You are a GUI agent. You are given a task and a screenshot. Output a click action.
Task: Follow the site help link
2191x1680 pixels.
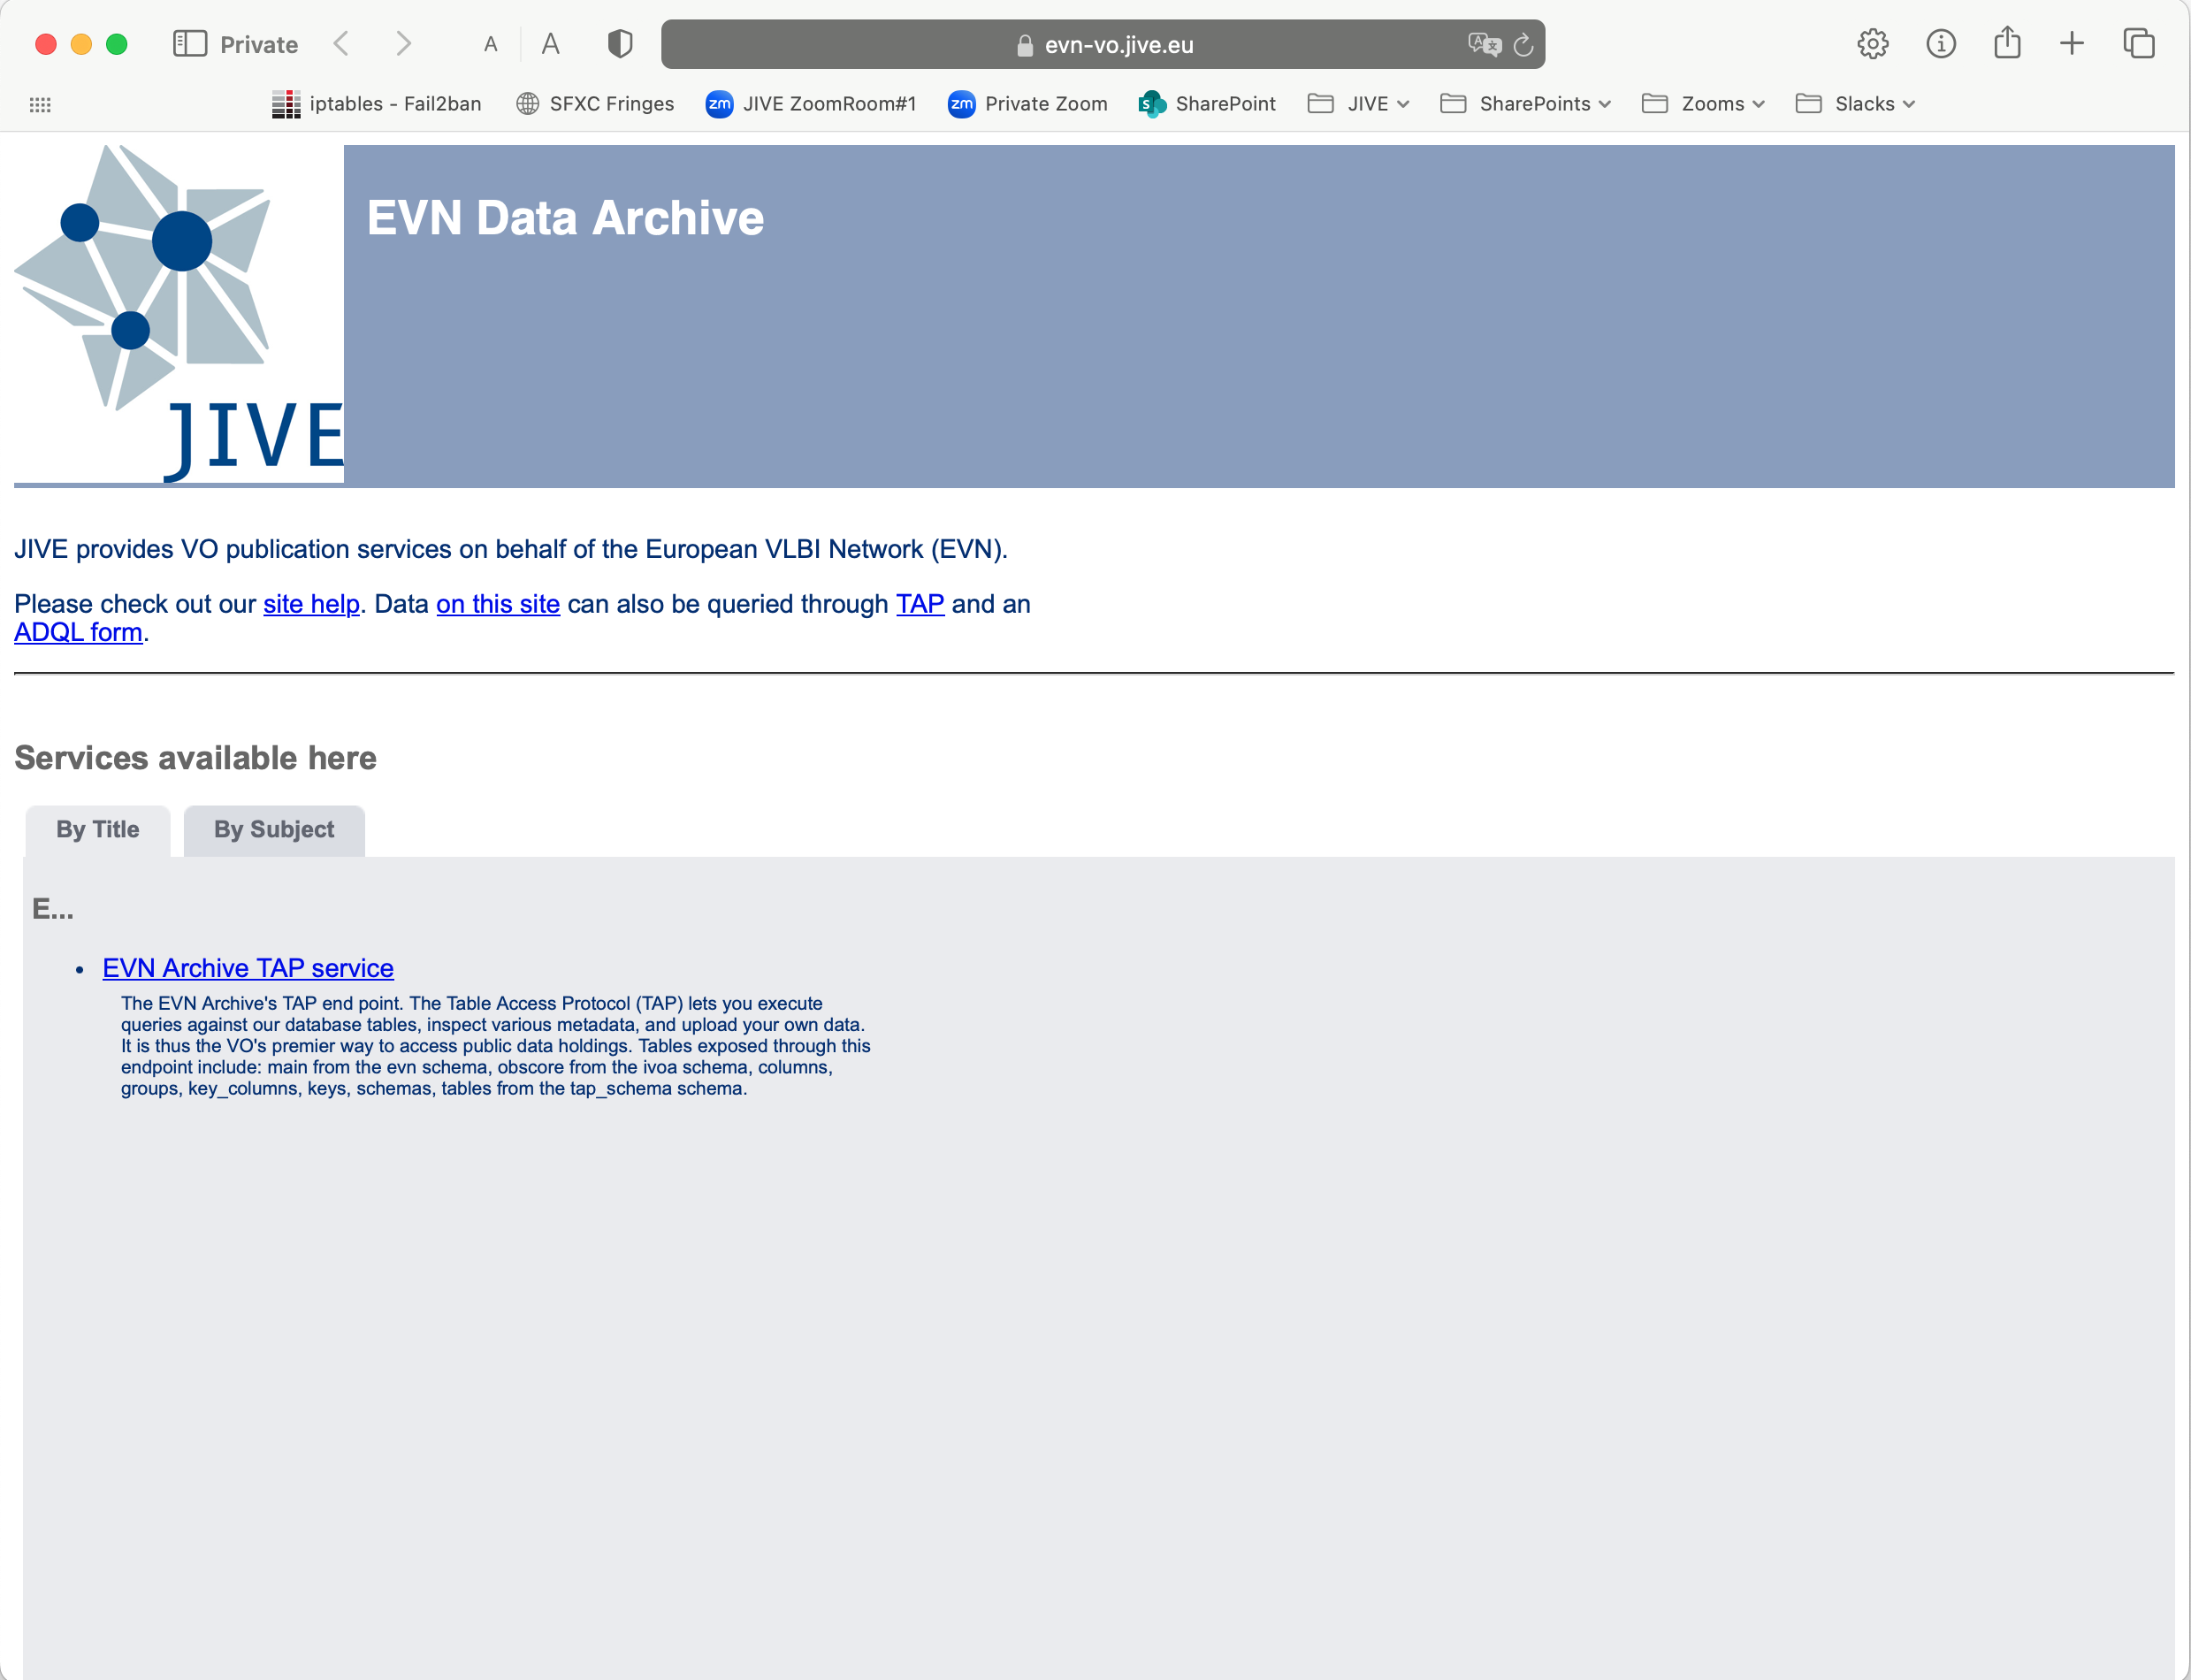(311, 604)
